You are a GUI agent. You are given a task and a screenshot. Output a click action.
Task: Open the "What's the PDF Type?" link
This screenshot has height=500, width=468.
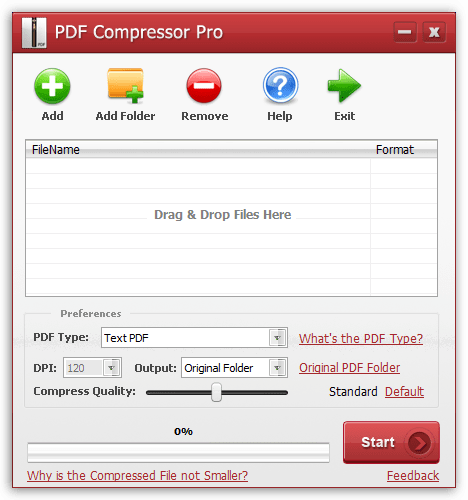pyautogui.click(x=361, y=339)
